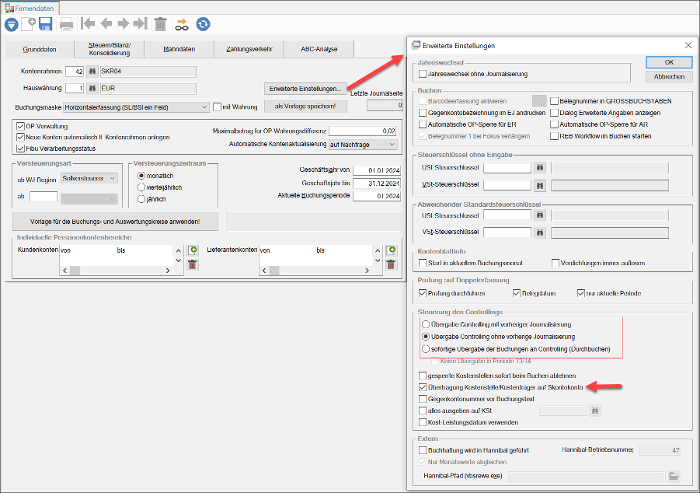Click the Kundenkonten list up arrow
Image resolution: width=700 pixels, height=493 pixels.
pos(178,251)
